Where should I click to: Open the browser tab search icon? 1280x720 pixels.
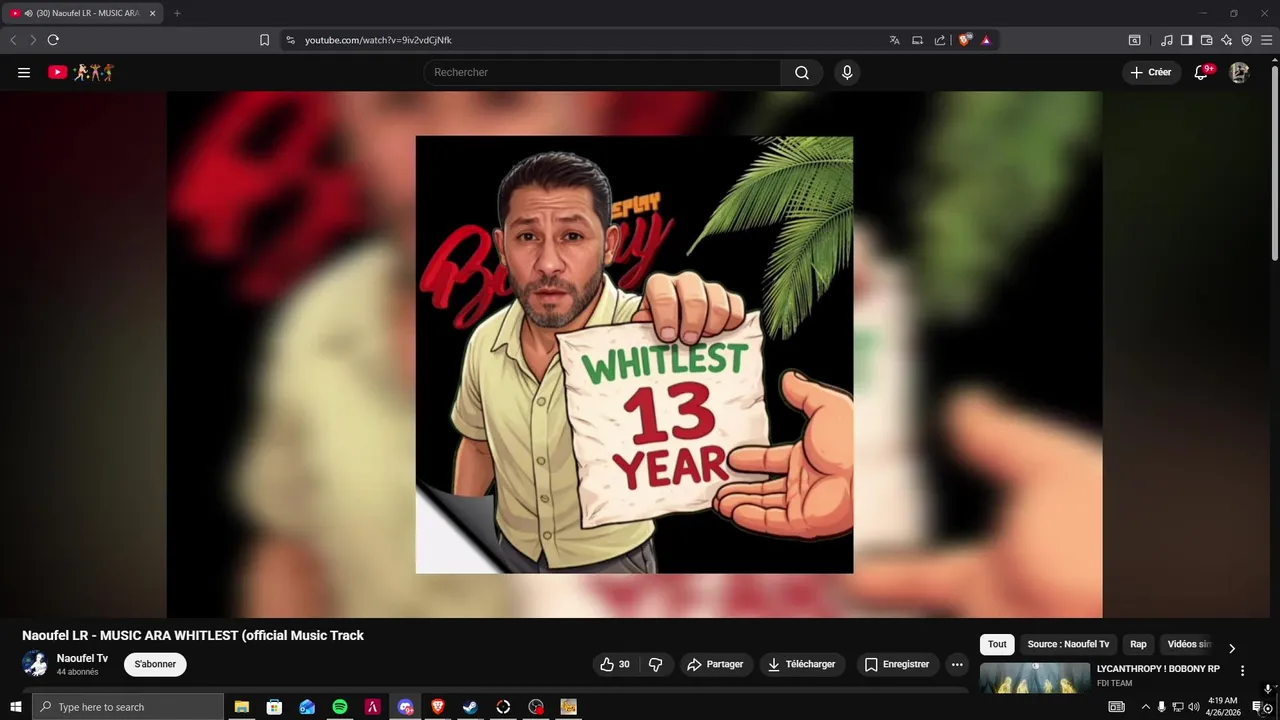[1134, 40]
